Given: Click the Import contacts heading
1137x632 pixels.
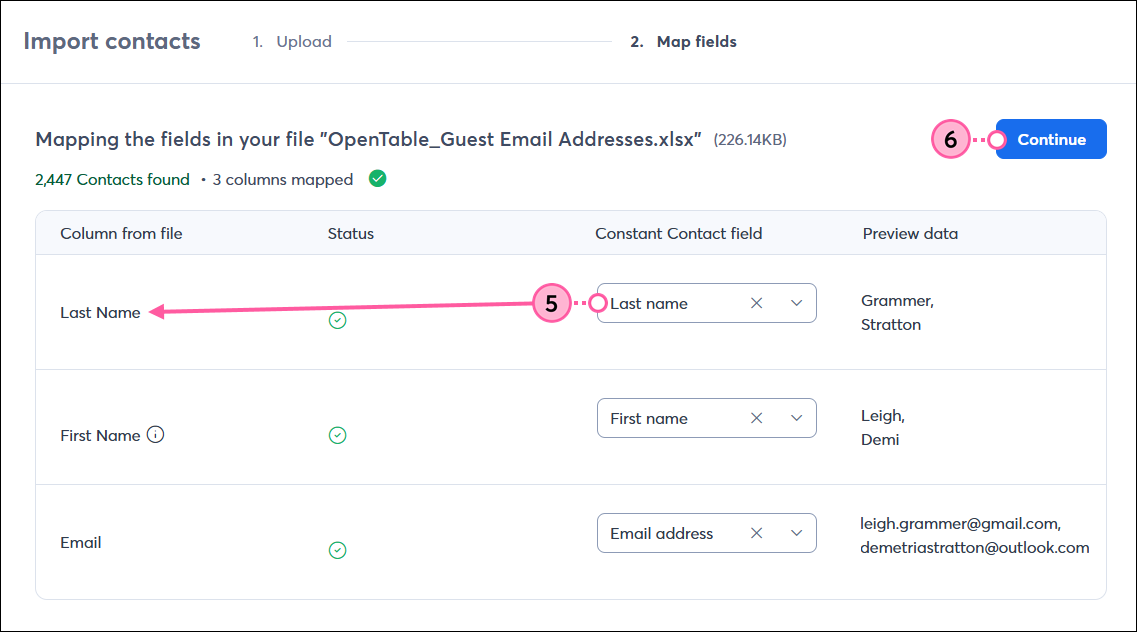Looking at the screenshot, I should click(x=112, y=41).
